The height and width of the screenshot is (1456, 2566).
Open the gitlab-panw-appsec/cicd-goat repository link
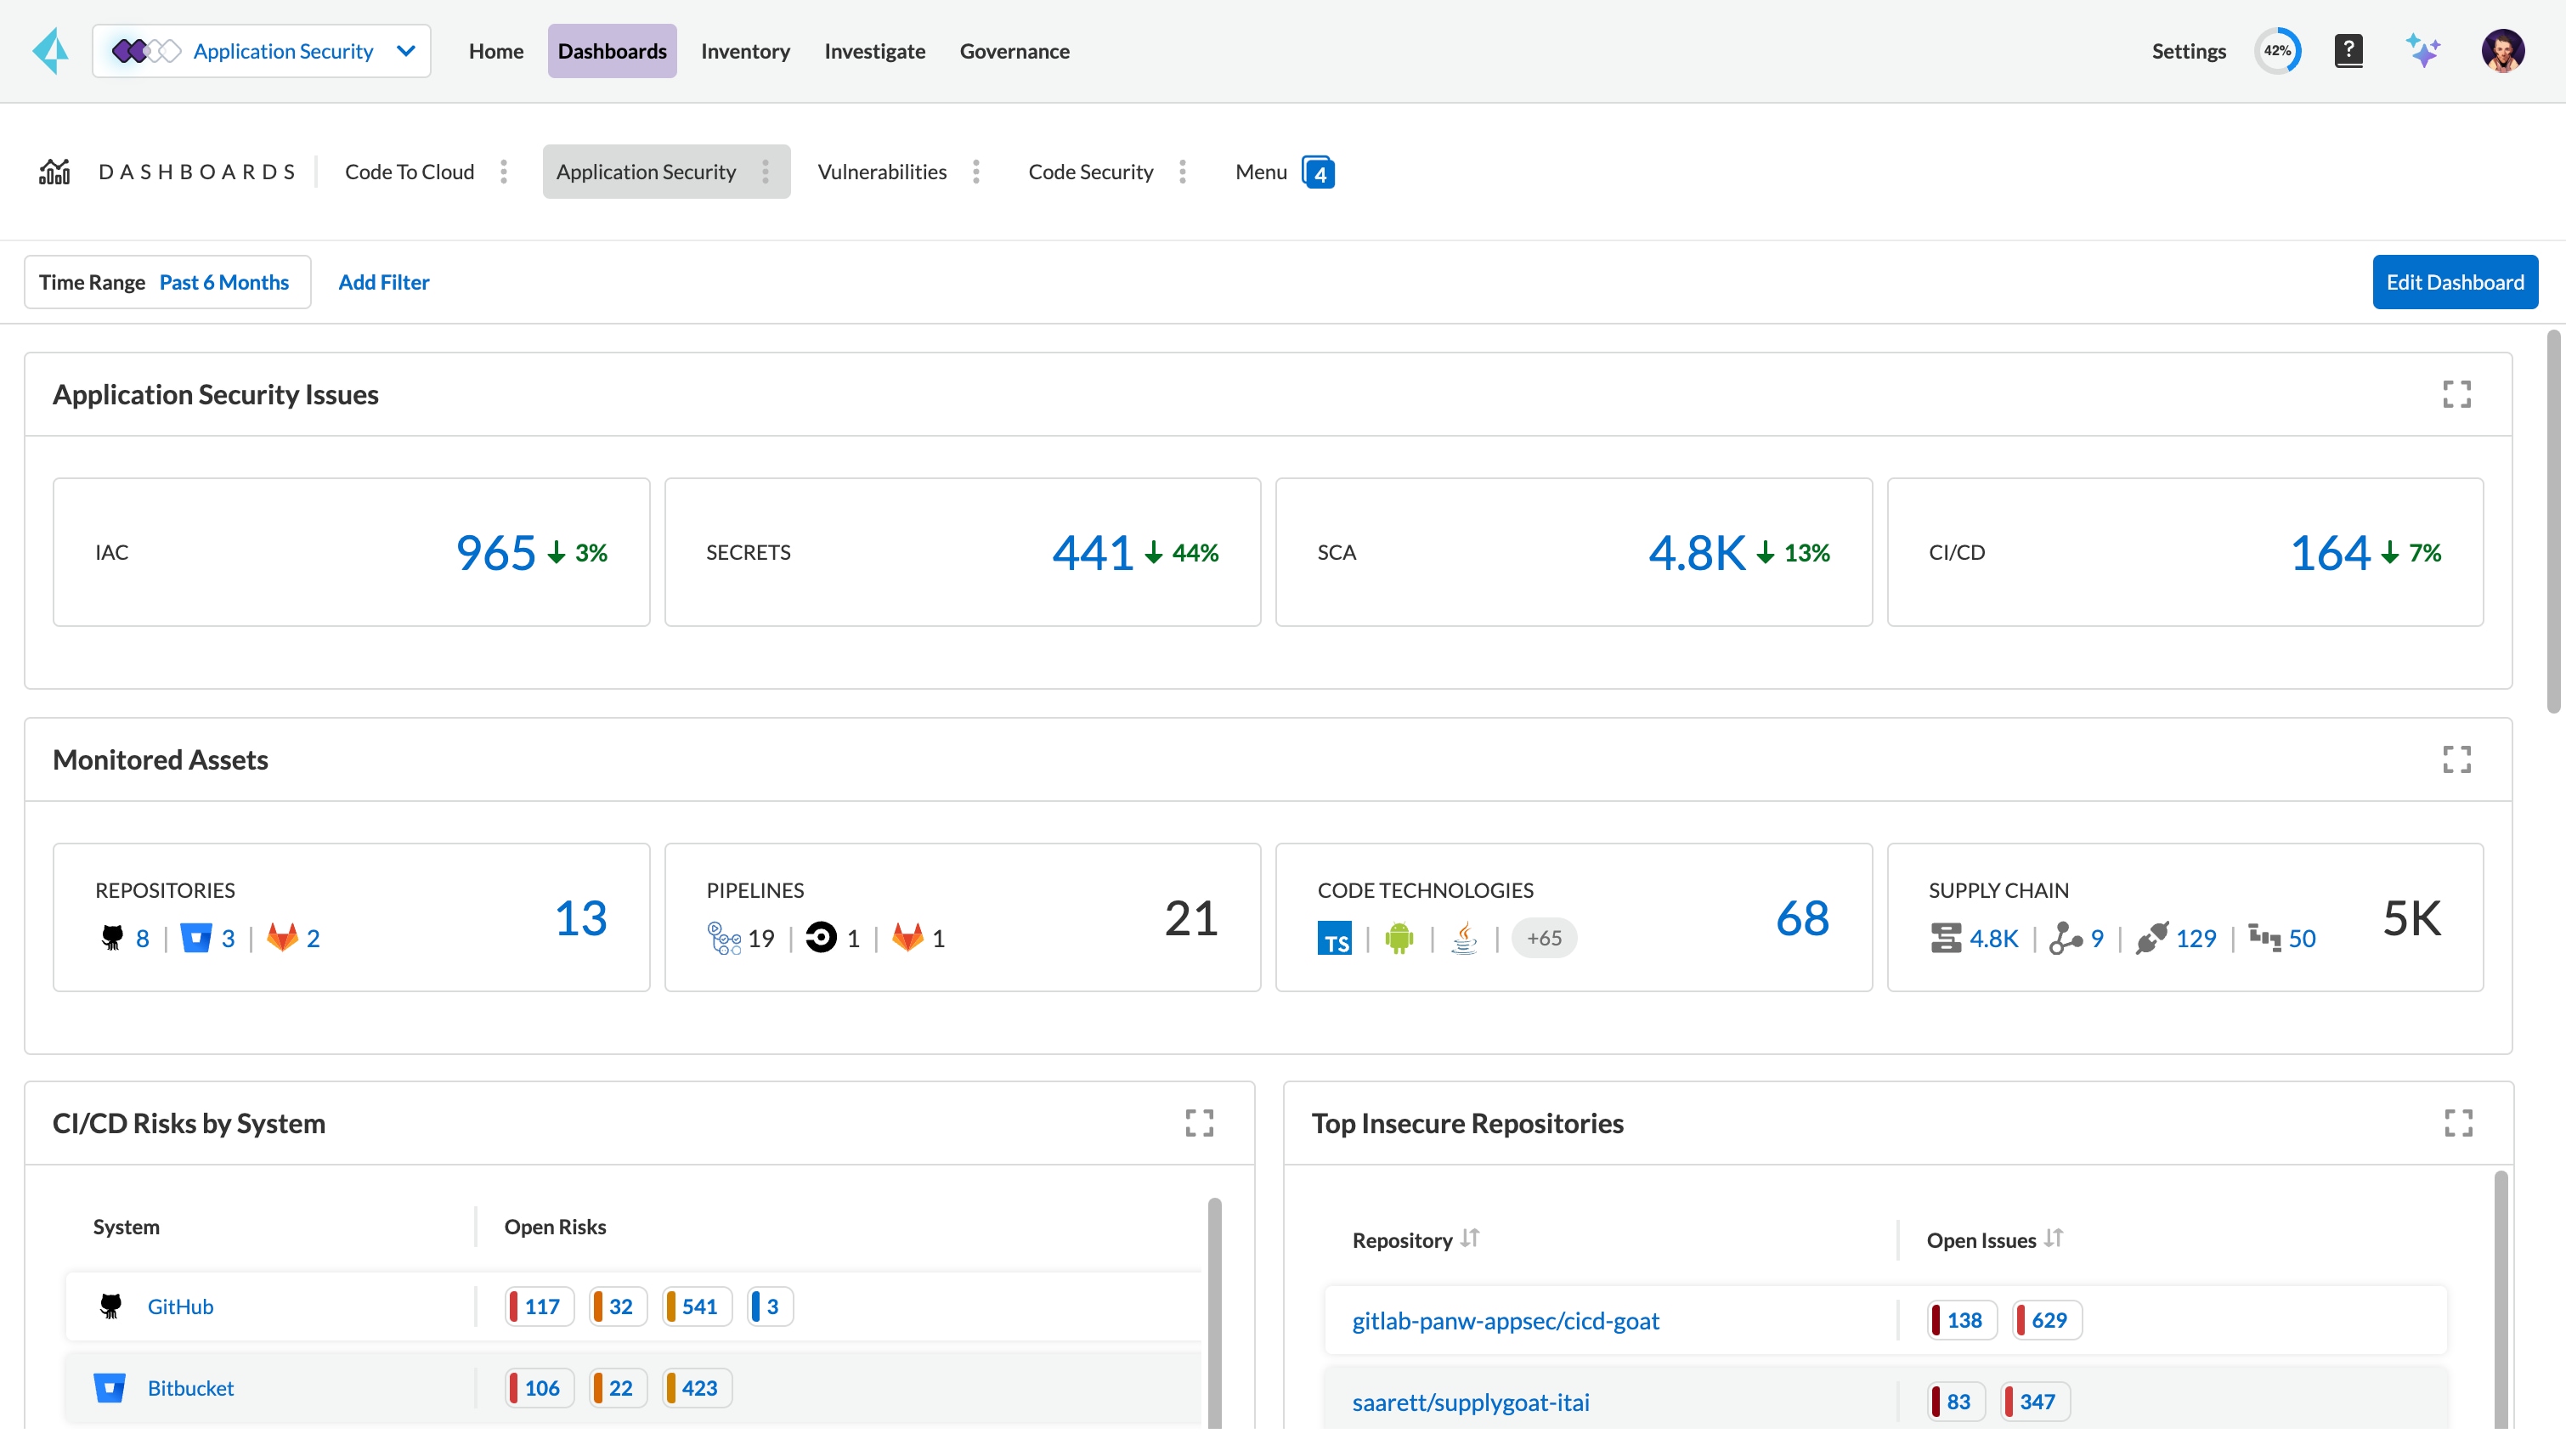coord(1505,1320)
